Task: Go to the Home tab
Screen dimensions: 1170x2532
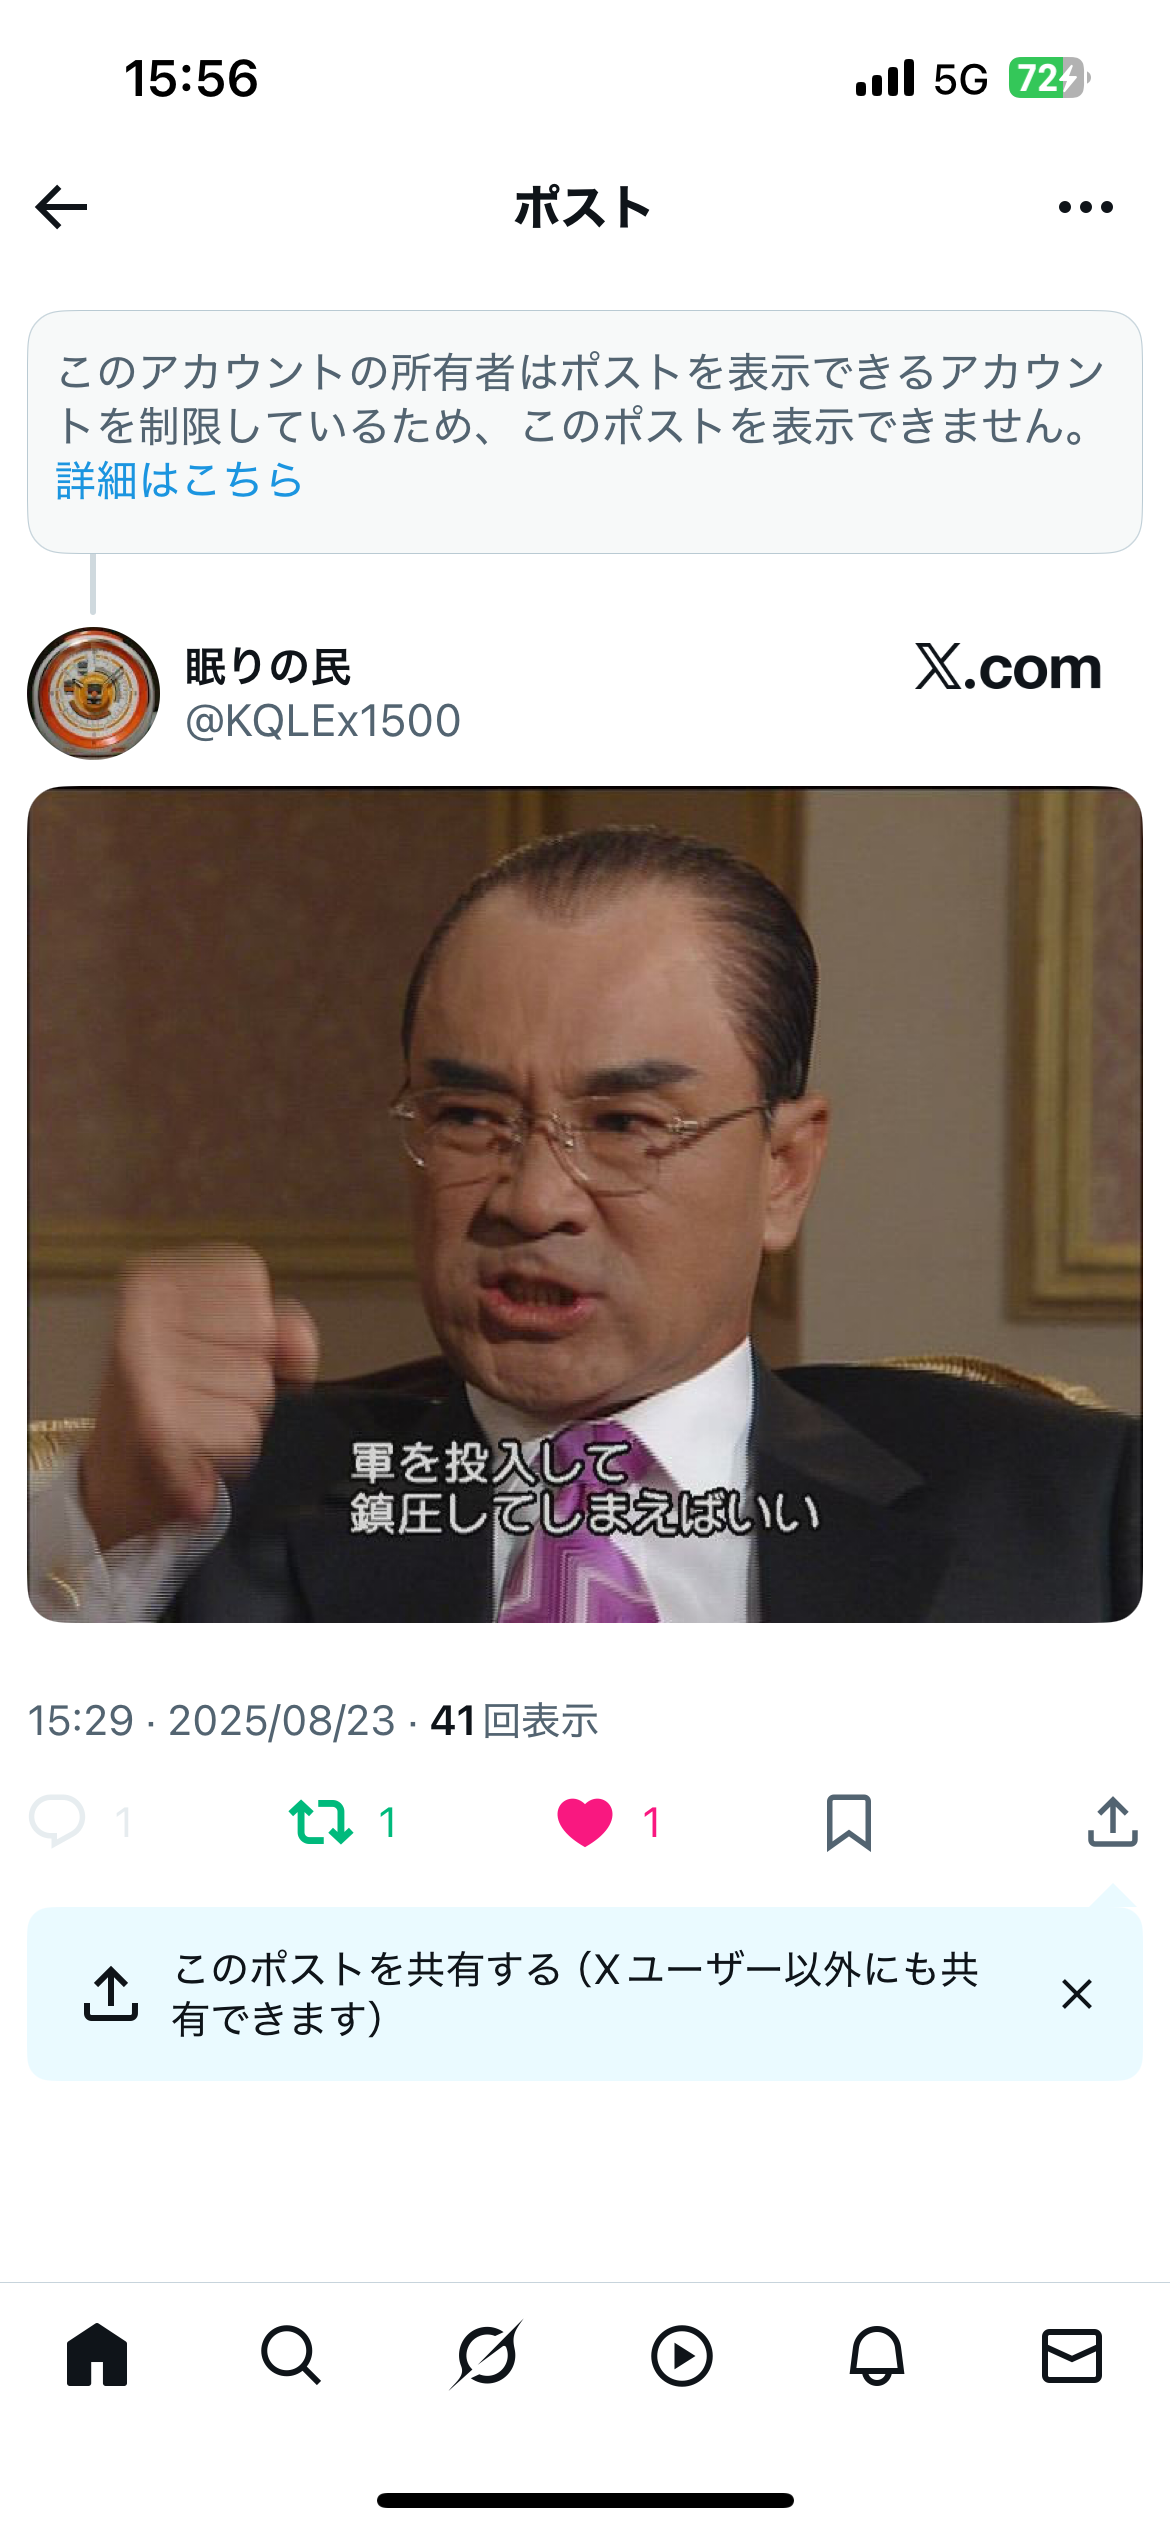Action: [x=97, y=2355]
